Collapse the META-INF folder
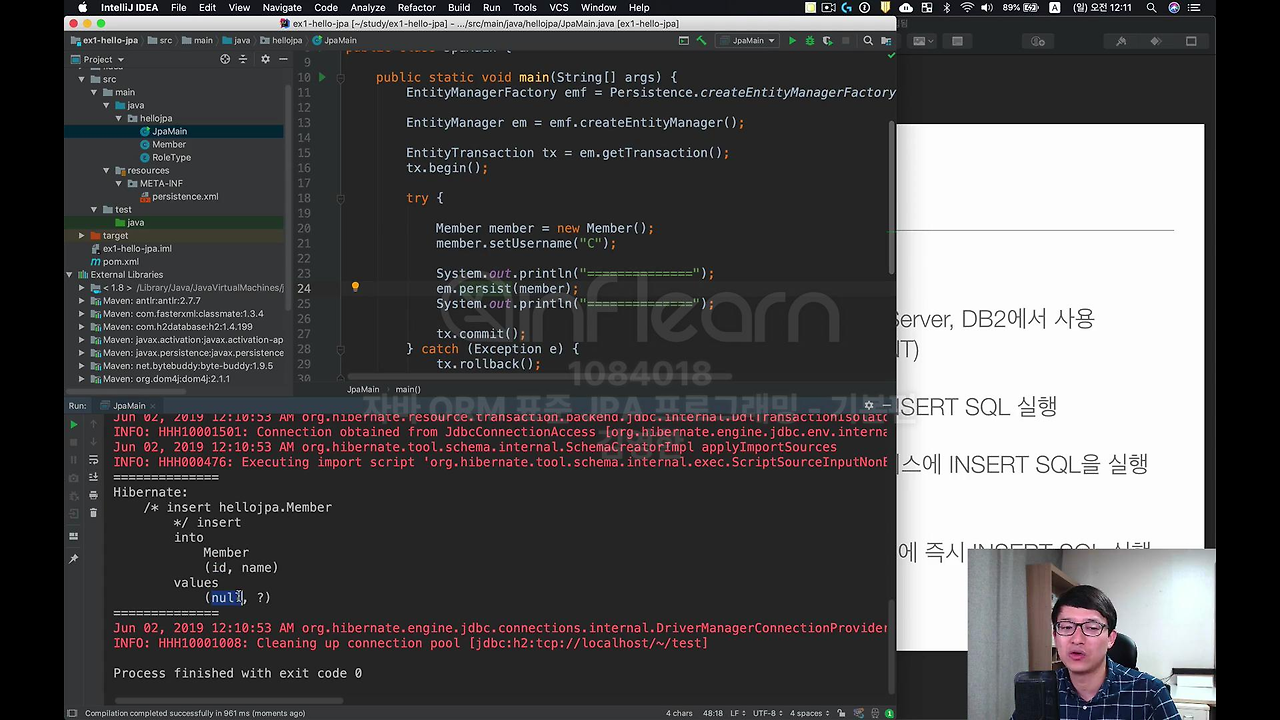1280x720 pixels. [x=119, y=183]
